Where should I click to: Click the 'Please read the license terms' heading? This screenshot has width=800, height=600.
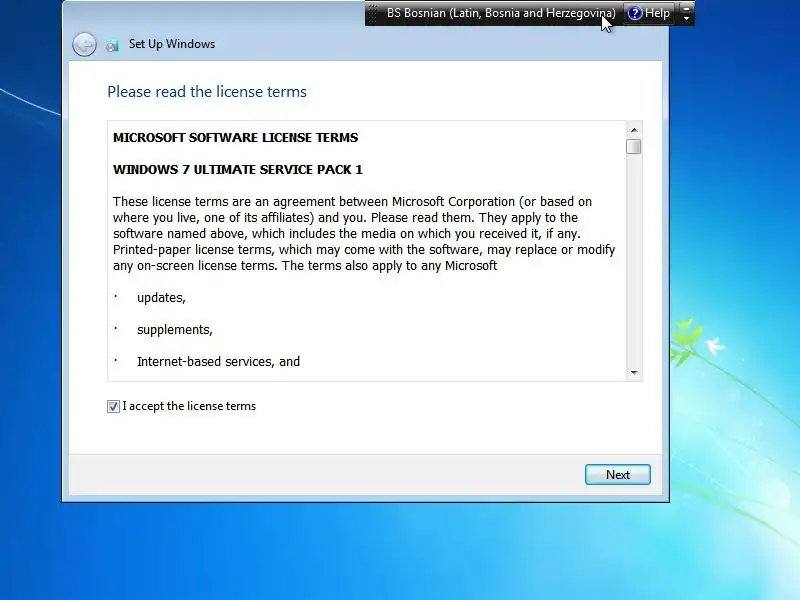click(x=207, y=92)
